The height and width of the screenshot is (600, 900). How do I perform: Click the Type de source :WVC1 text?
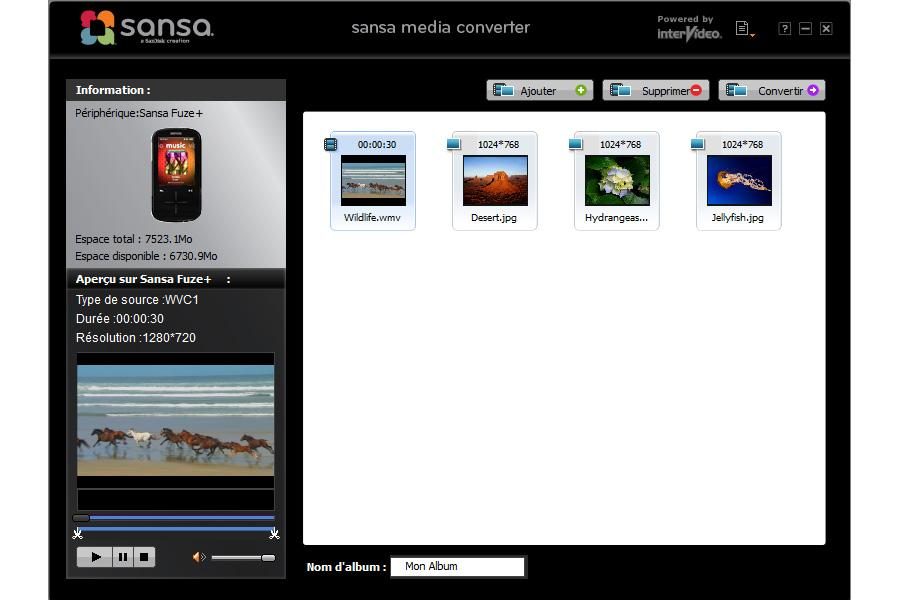(x=137, y=300)
